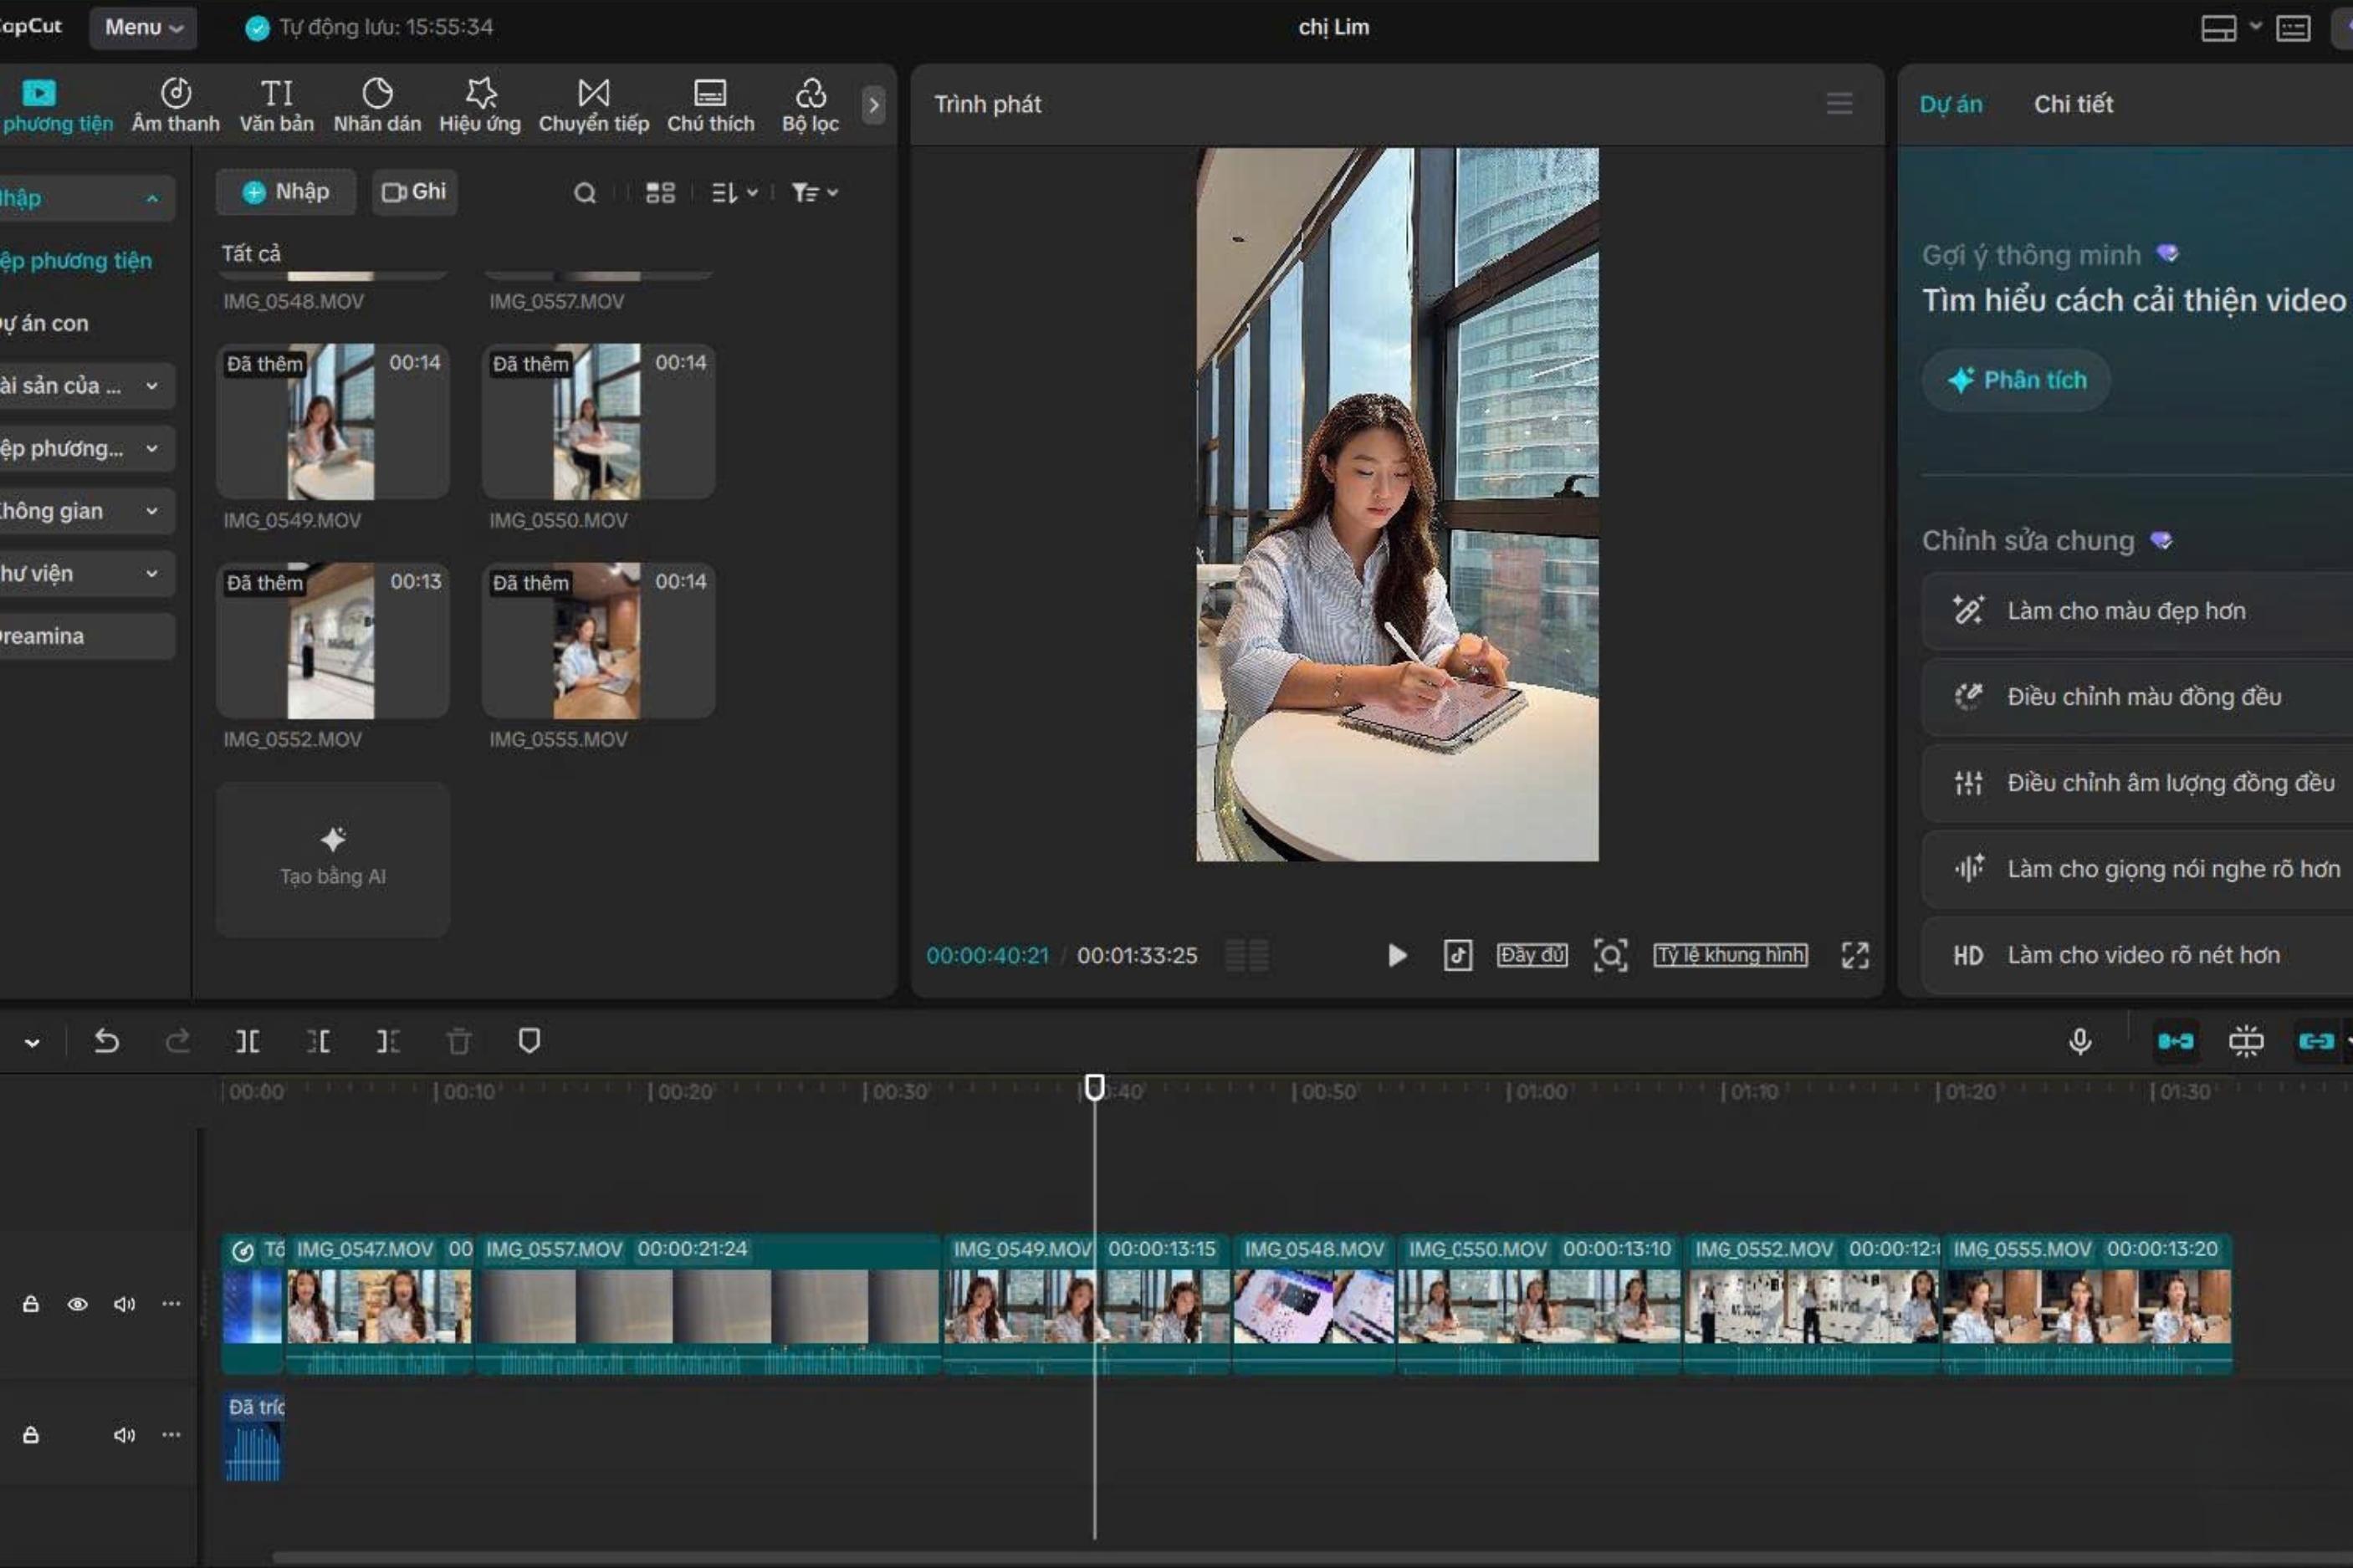Switch to the Chi tiết tab
This screenshot has width=2353, height=1568.
[2072, 104]
